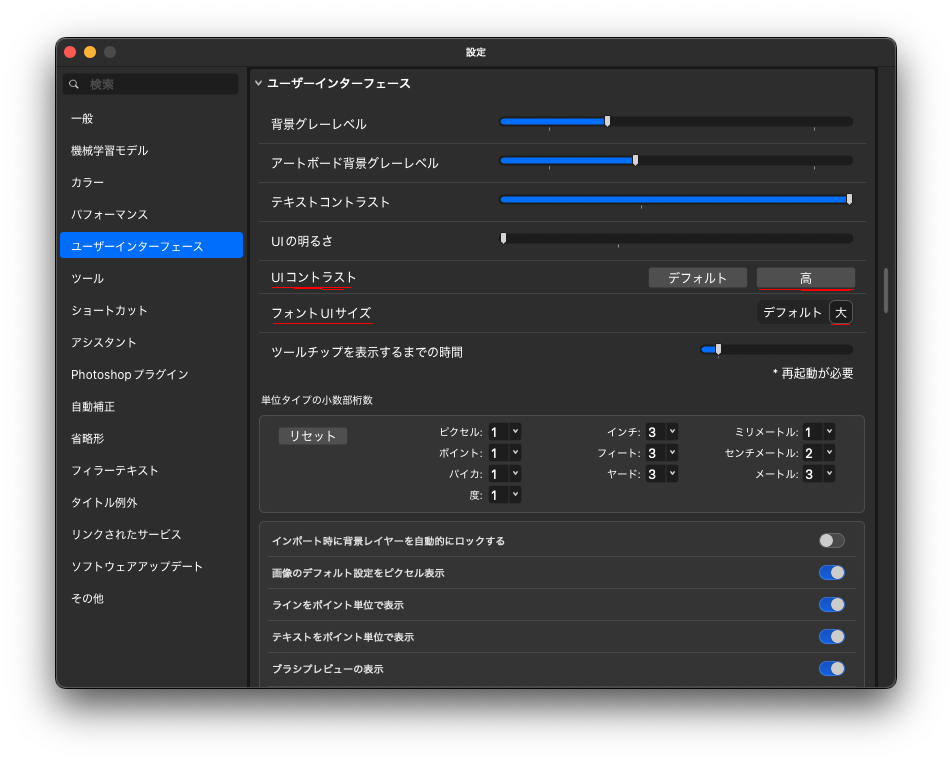Open the カラー settings category

coord(88,183)
